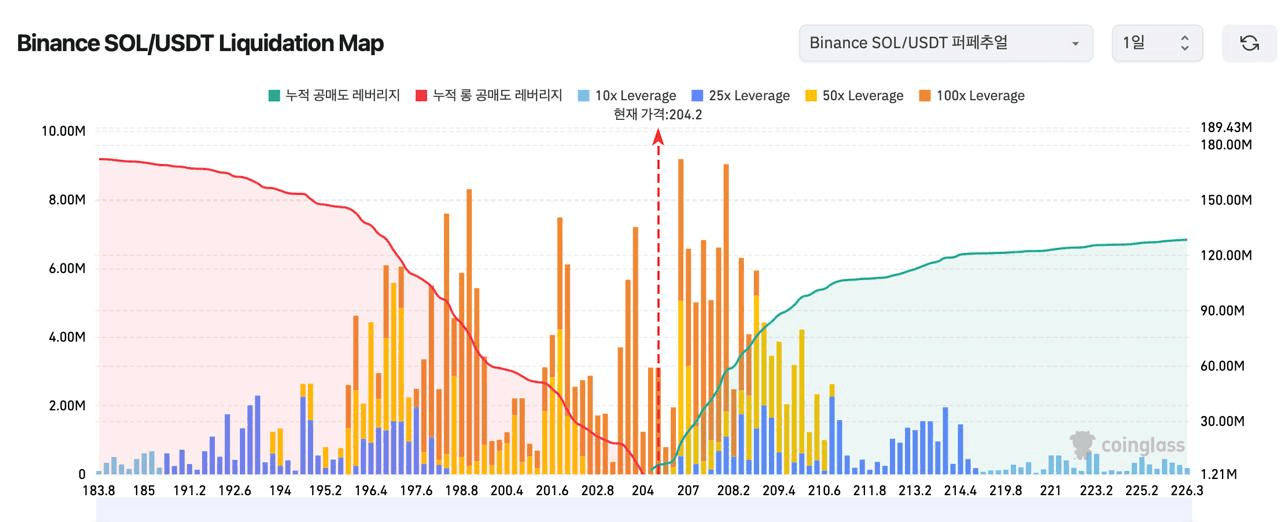Toggle the 100x Leverage legend item
This screenshot has height=522, width=1280.
tap(970, 96)
